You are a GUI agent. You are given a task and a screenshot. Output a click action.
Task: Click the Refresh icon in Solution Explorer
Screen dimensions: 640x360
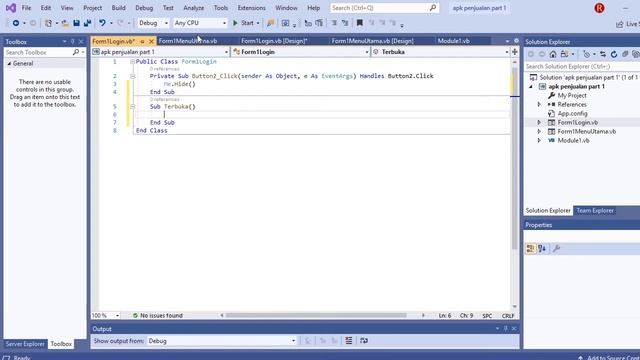point(614,54)
